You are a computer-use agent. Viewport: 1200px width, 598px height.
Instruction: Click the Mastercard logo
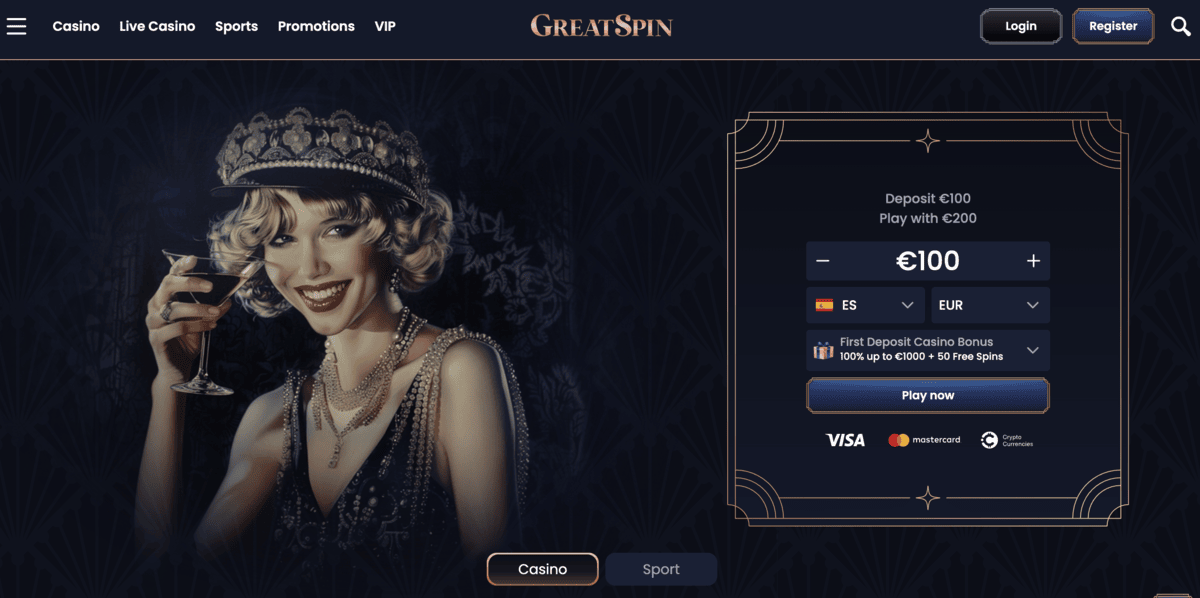[x=924, y=440]
